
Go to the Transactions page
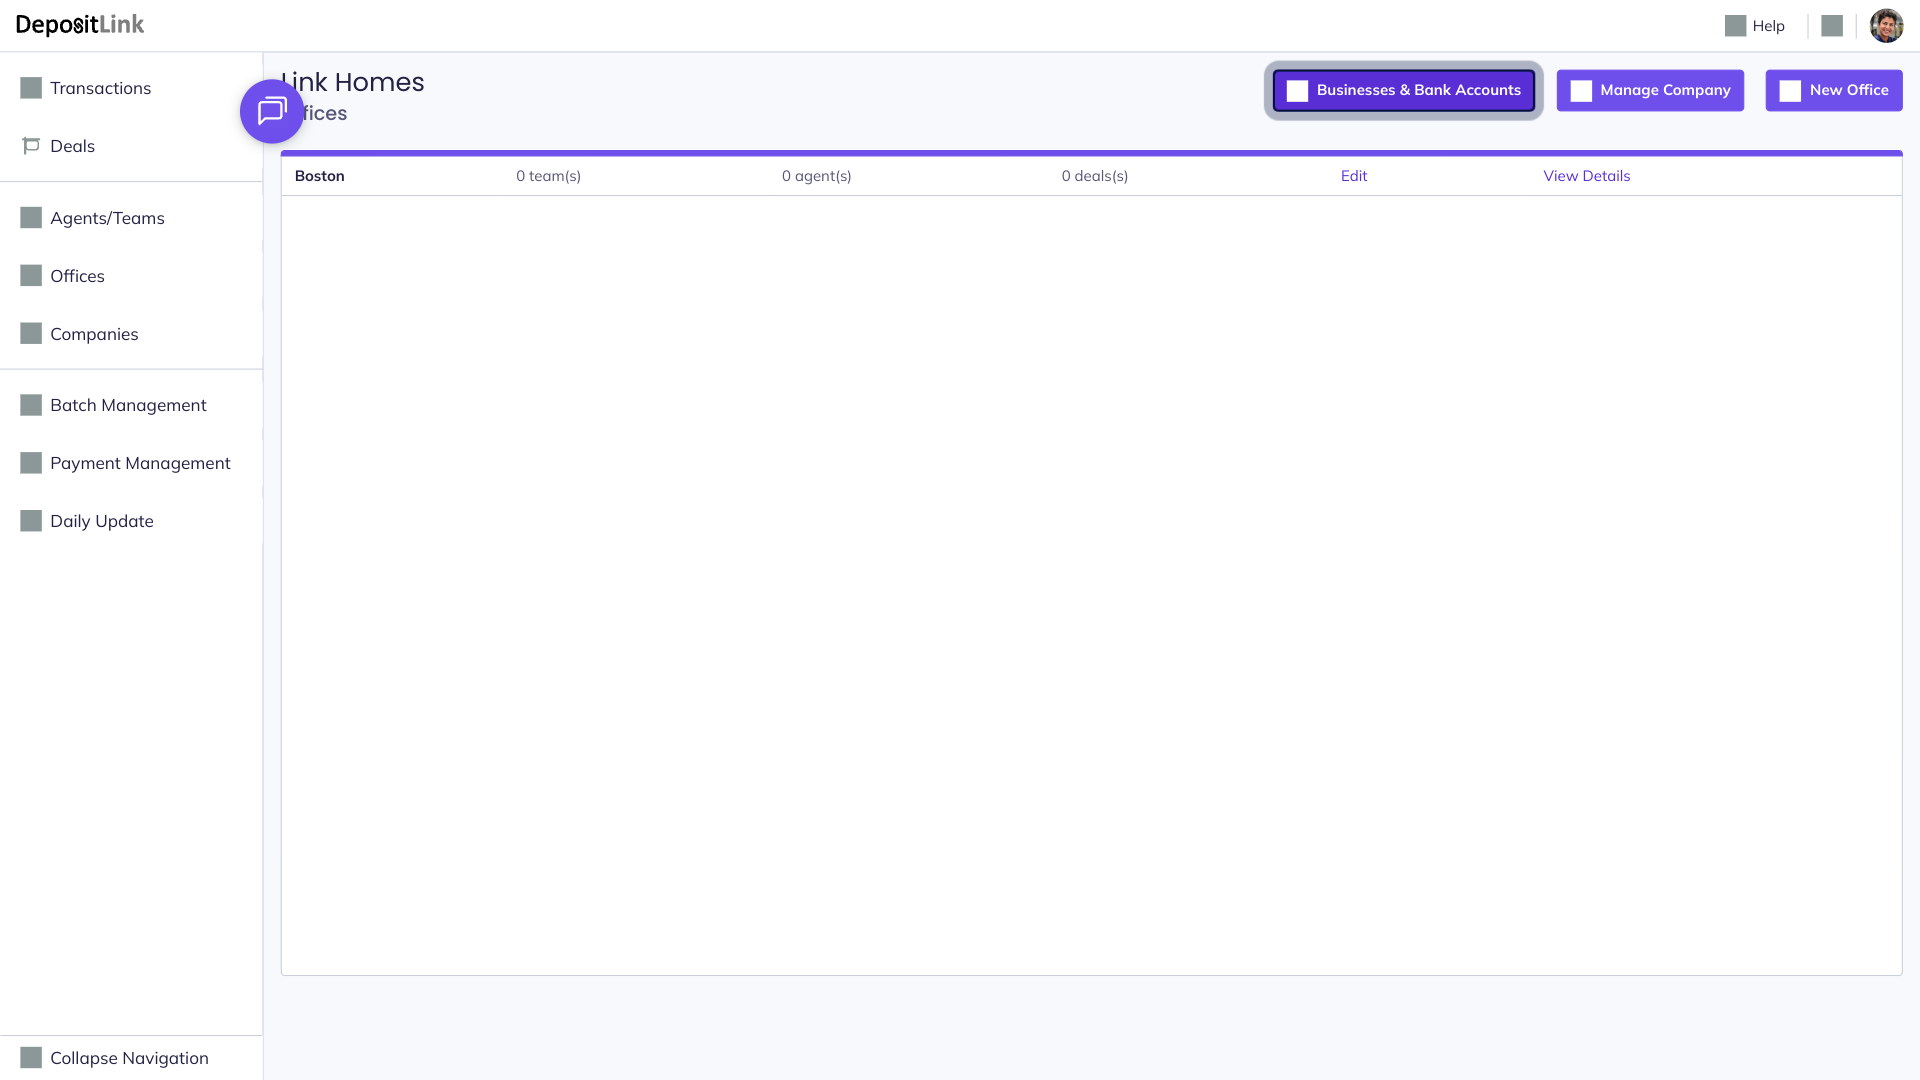coord(100,88)
